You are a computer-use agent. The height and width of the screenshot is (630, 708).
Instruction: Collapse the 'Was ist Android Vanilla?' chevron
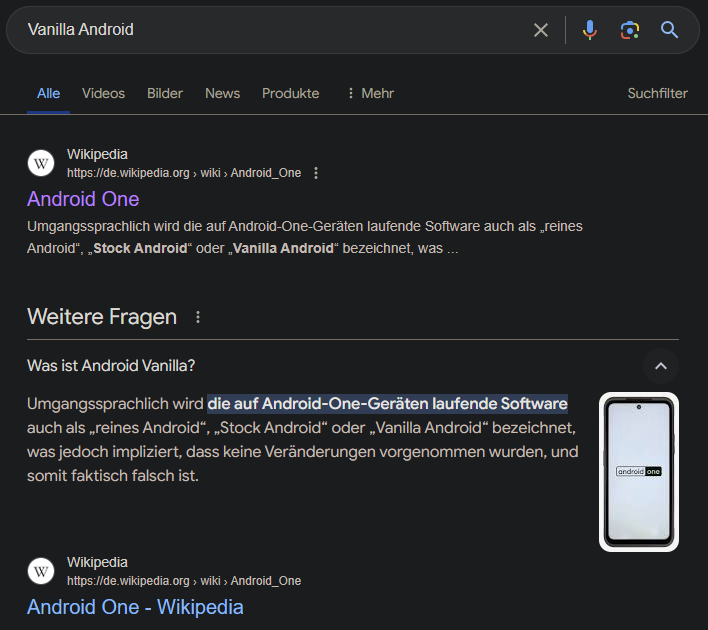click(660, 366)
